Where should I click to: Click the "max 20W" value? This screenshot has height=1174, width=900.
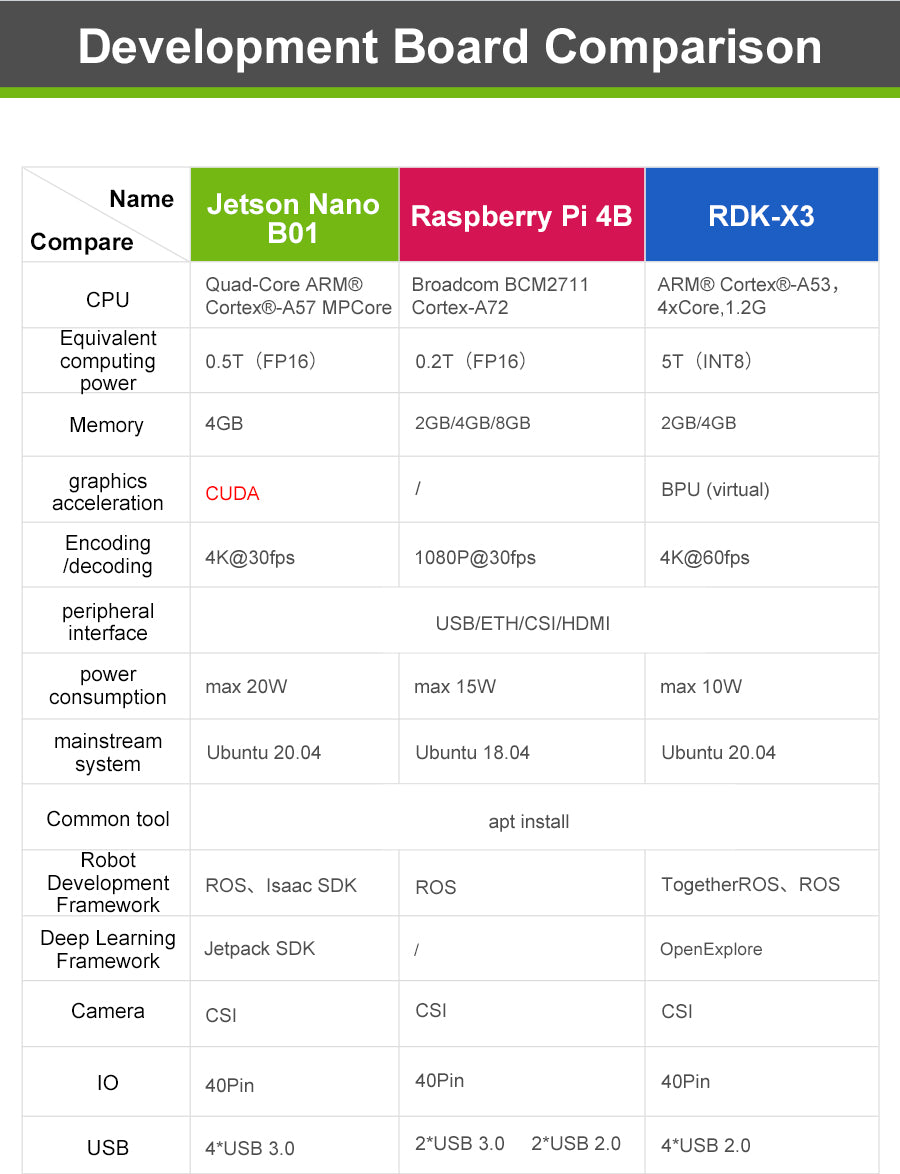tap(246, 687)
